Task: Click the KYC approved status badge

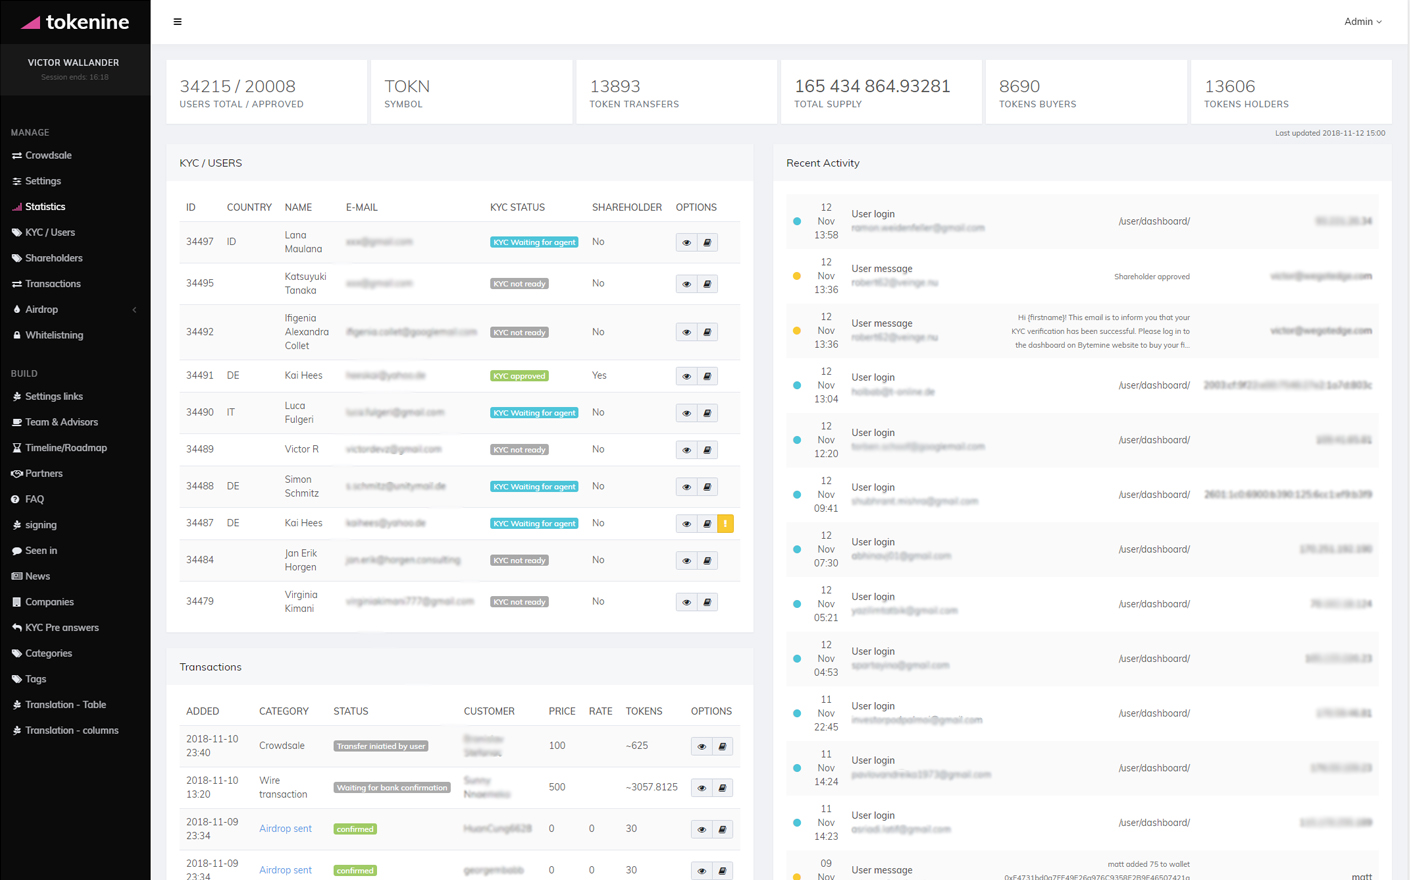Action: click(x=519, y=376)
